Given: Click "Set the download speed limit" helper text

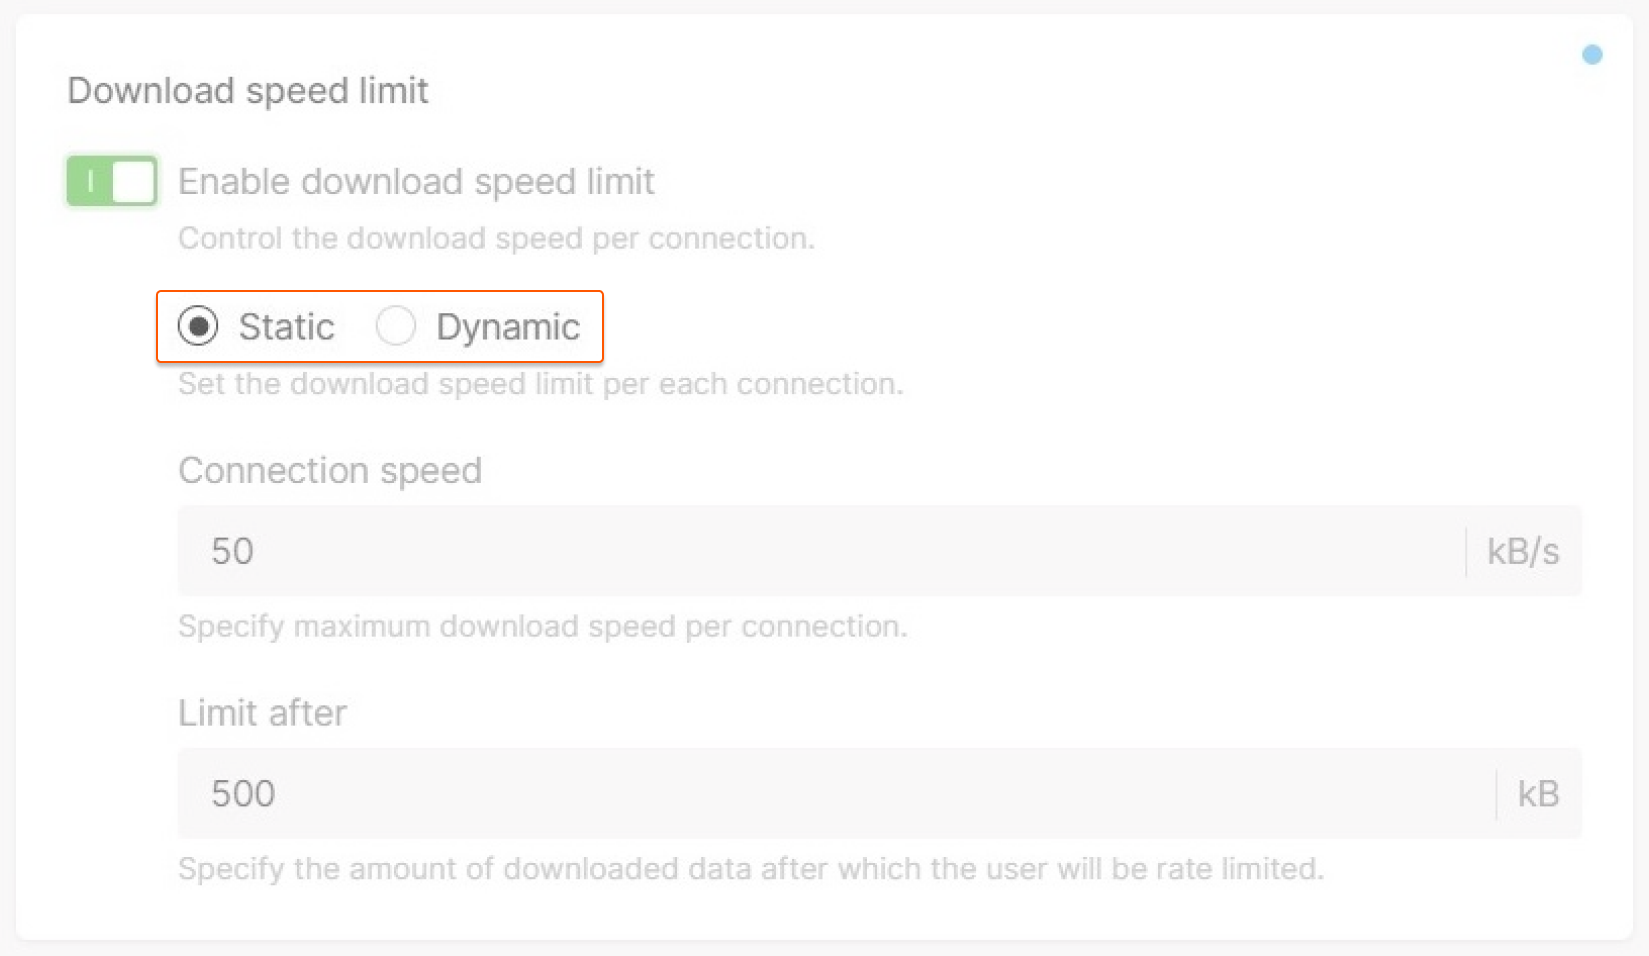Looking at the screenshot, I should [540, 384].
